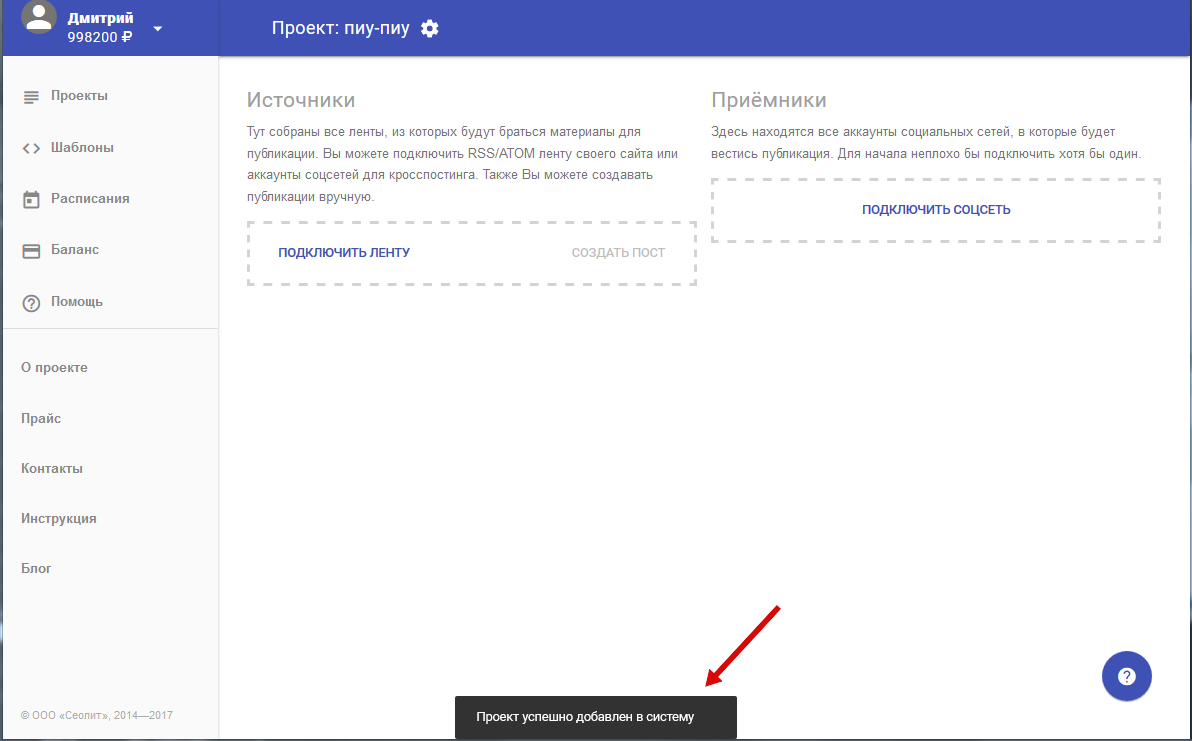Viewport: 1192px width, 741px height.
Task: Open the О проекте link
Action: (x=54, y=367)
